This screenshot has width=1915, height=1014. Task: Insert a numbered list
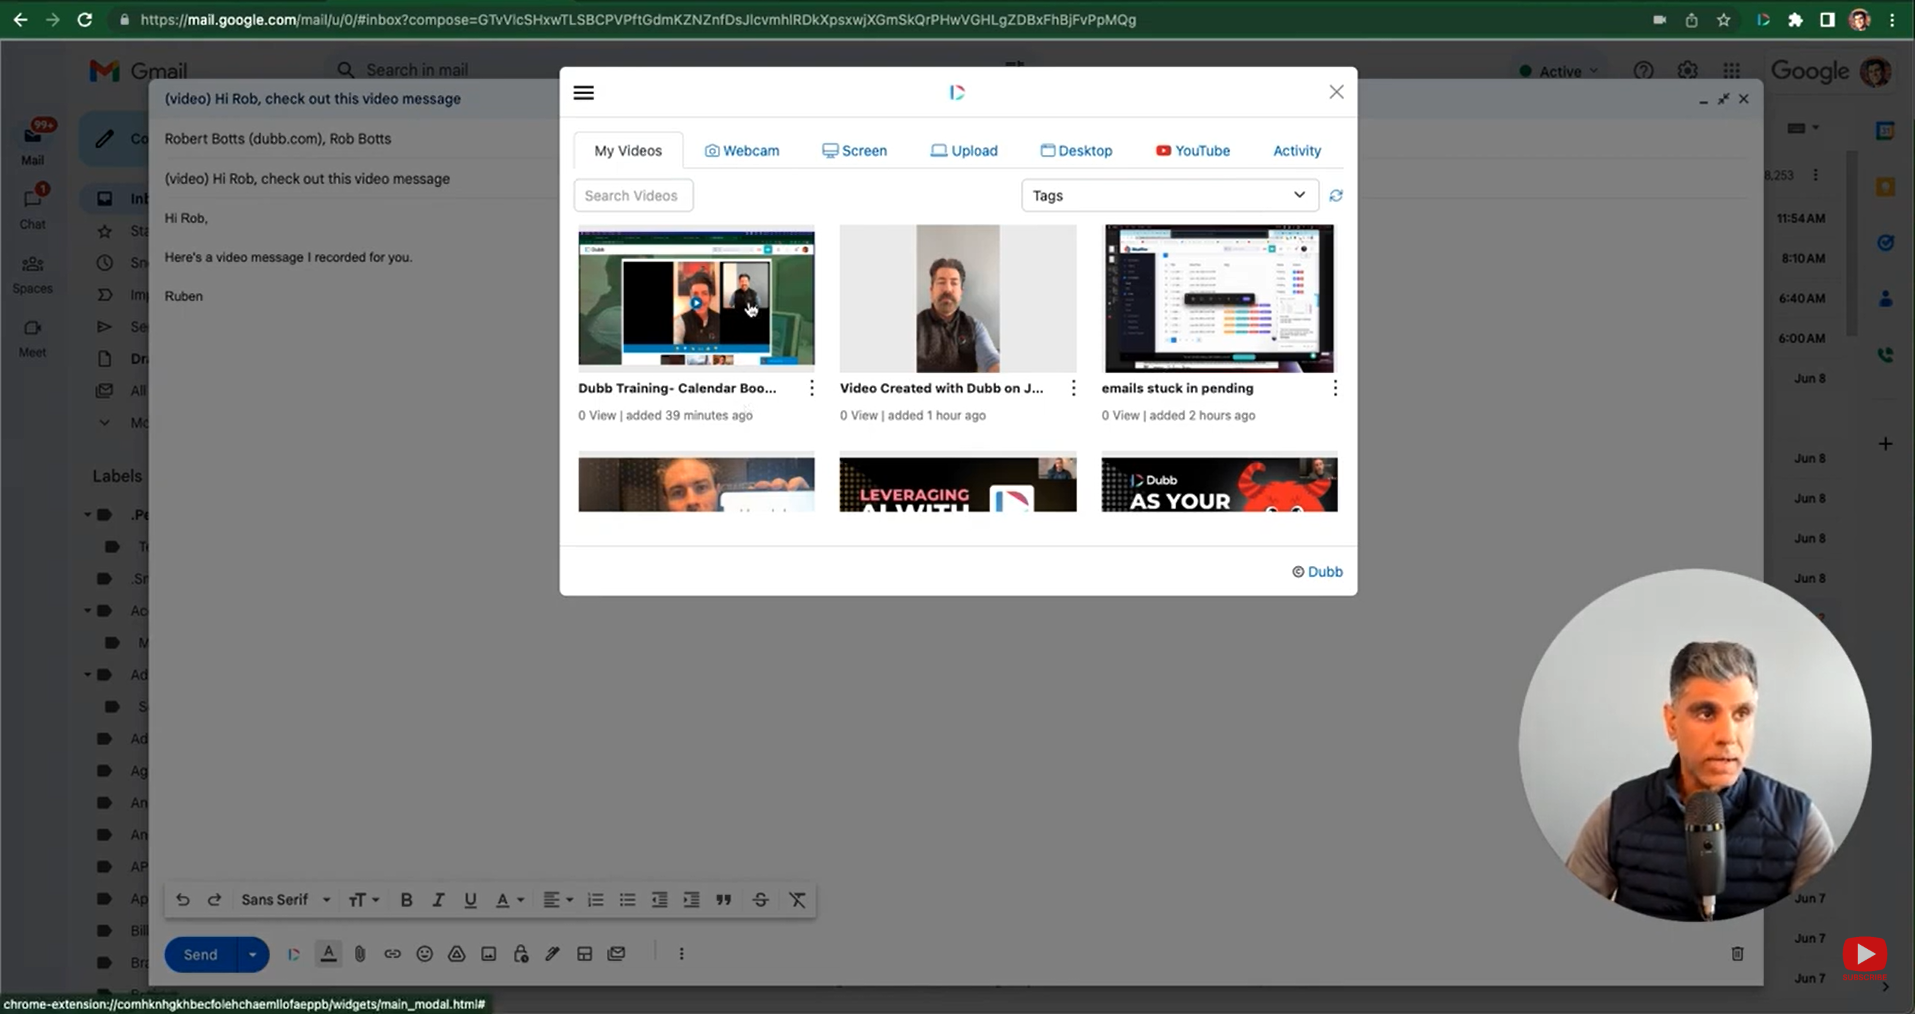[595, 900]
